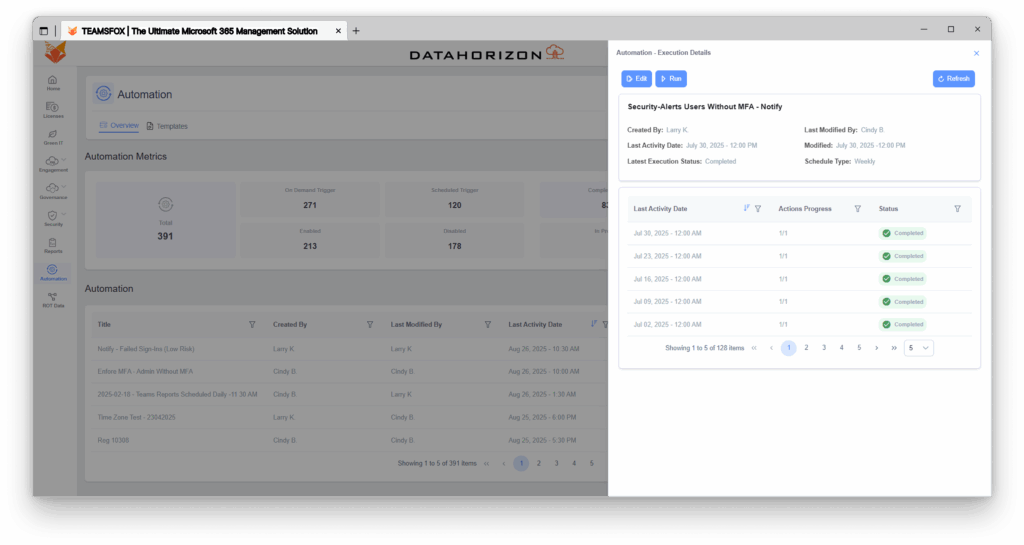
Task: Open the Enfore MFA - Admin Without MFA row
Action: 349,371
